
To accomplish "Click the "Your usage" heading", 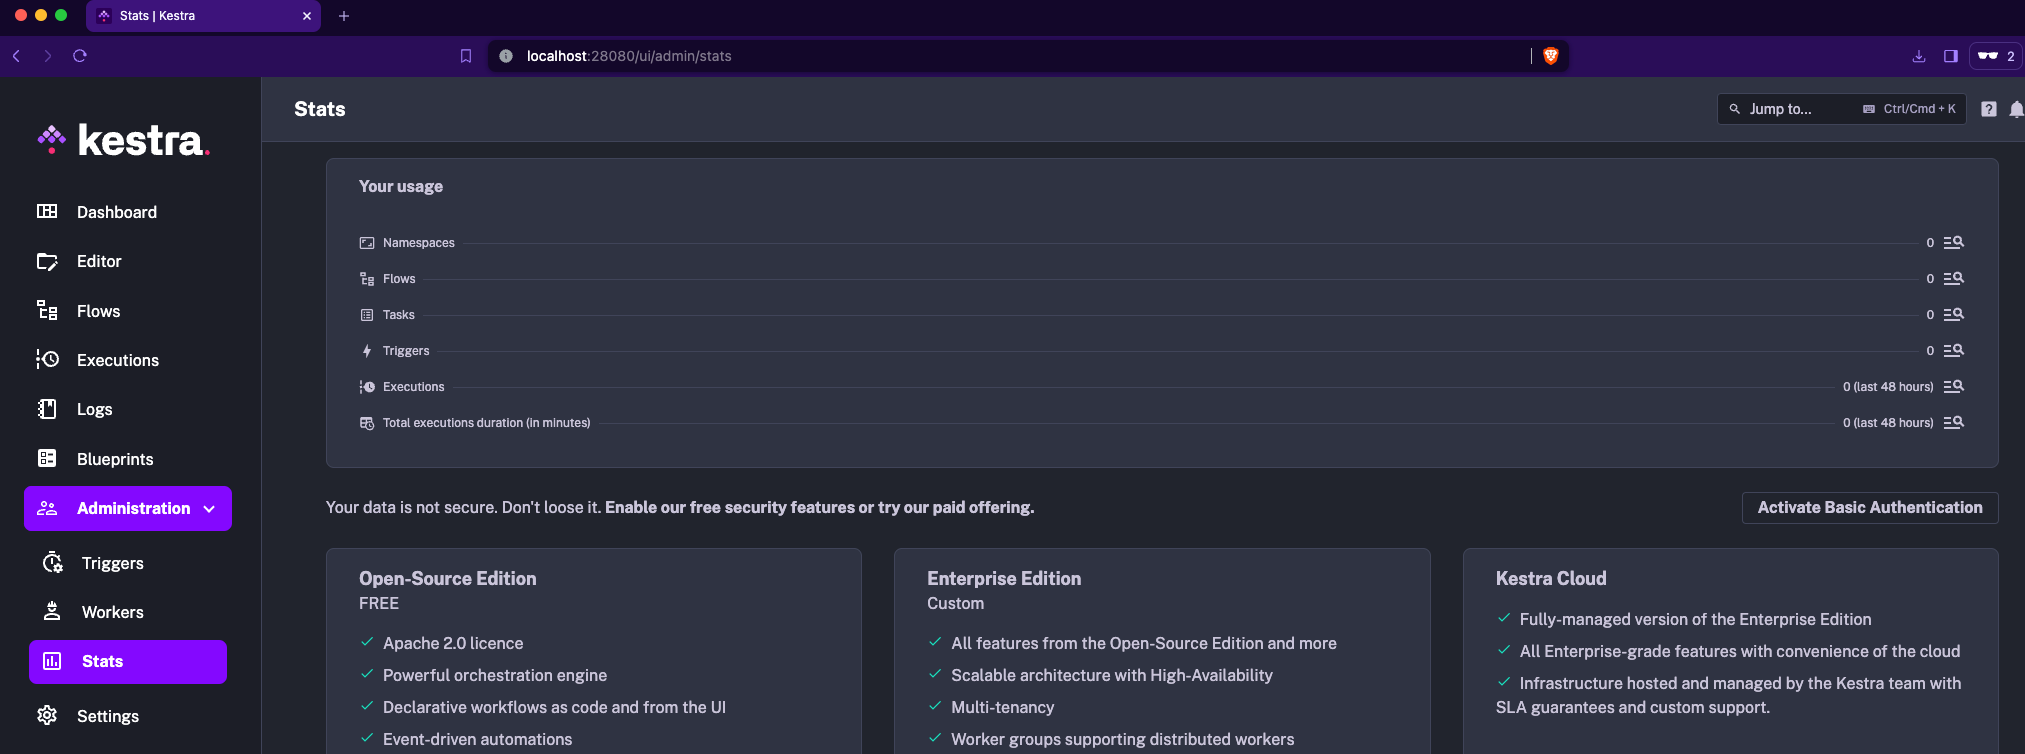I will [401, 186].
